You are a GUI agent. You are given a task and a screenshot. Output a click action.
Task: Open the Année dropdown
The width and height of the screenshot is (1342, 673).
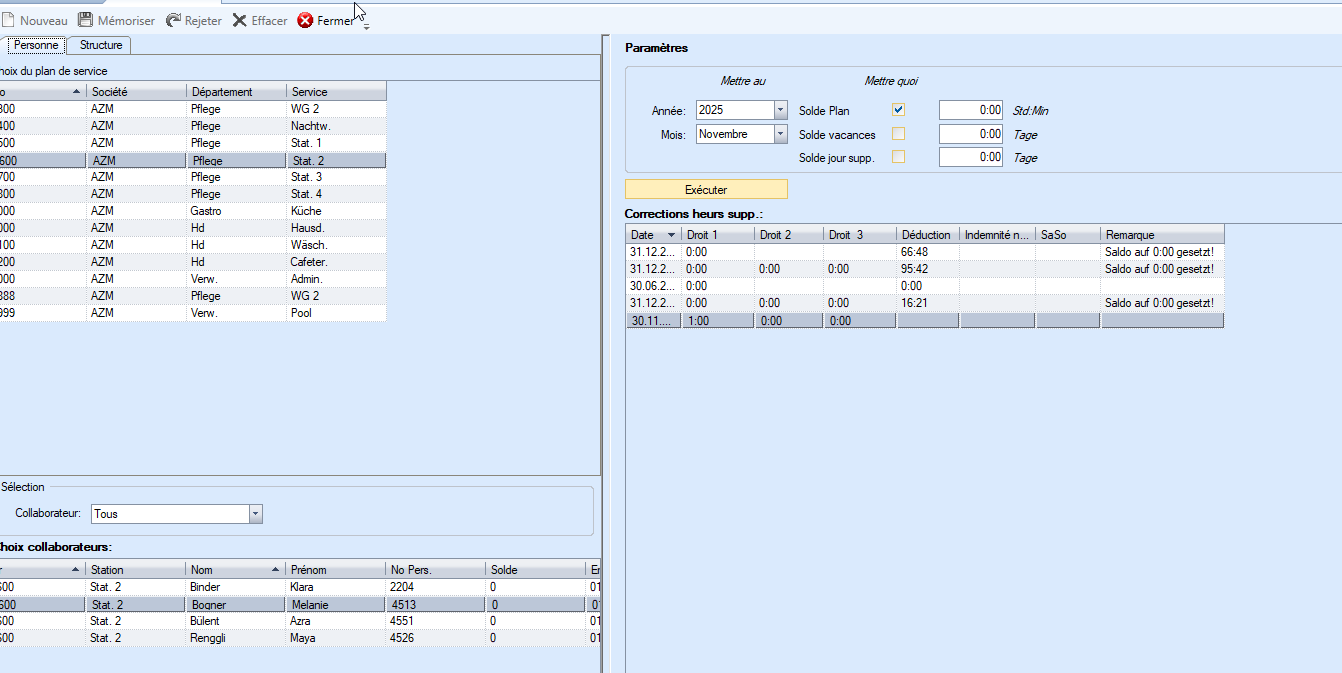click(x=780, y=110)
